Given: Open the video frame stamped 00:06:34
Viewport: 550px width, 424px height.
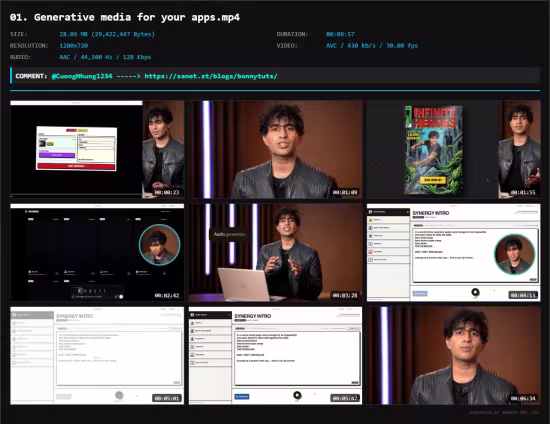Looking at the screenshot, I should pos(454,356).
